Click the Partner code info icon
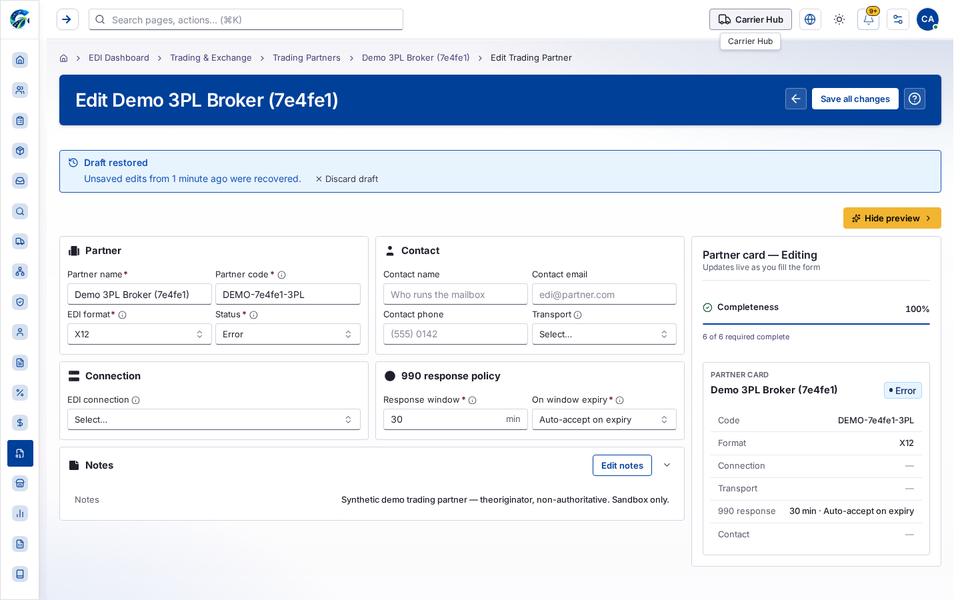The height and width of the screenshot is (600, 960). click(282, 275)
